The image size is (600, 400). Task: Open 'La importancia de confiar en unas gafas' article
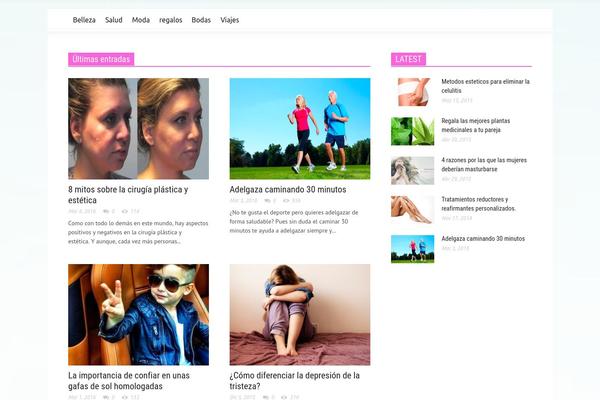[129, 381]
